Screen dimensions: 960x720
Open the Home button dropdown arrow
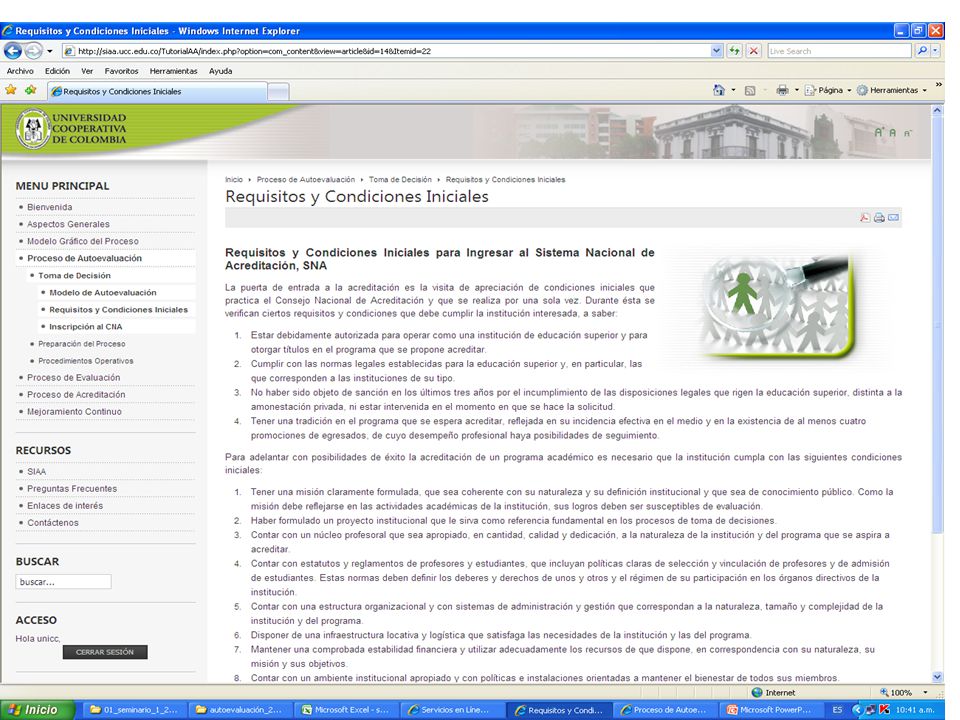(733, 90)
